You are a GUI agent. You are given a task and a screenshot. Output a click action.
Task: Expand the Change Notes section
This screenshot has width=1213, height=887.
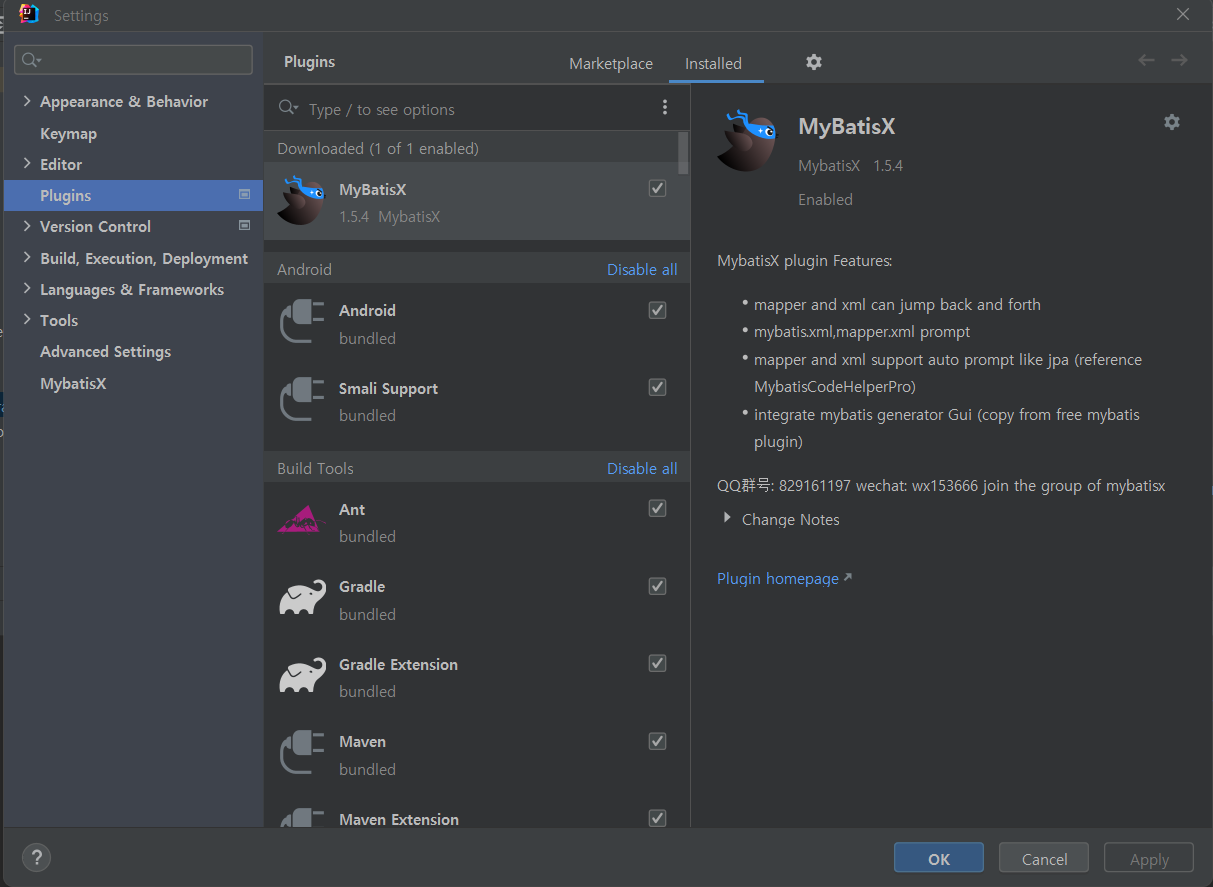tap(727, 518)
